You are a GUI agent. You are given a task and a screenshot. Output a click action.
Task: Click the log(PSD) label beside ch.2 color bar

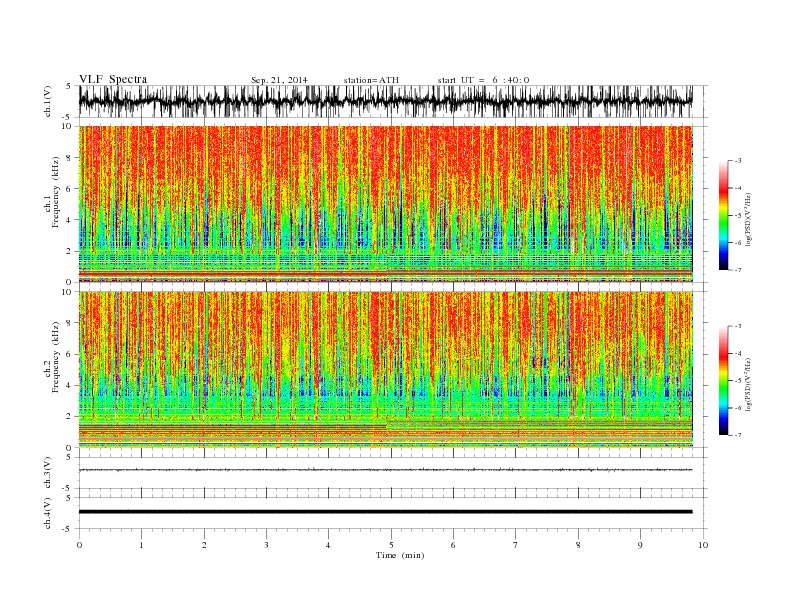[749, 384]
